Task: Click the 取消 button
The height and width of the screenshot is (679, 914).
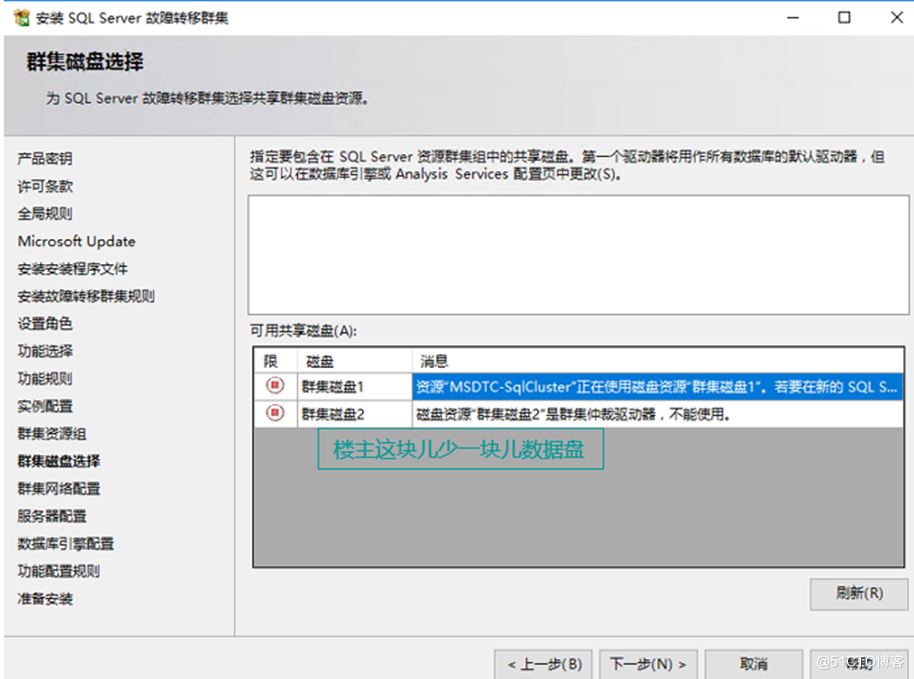Action: 755,663
